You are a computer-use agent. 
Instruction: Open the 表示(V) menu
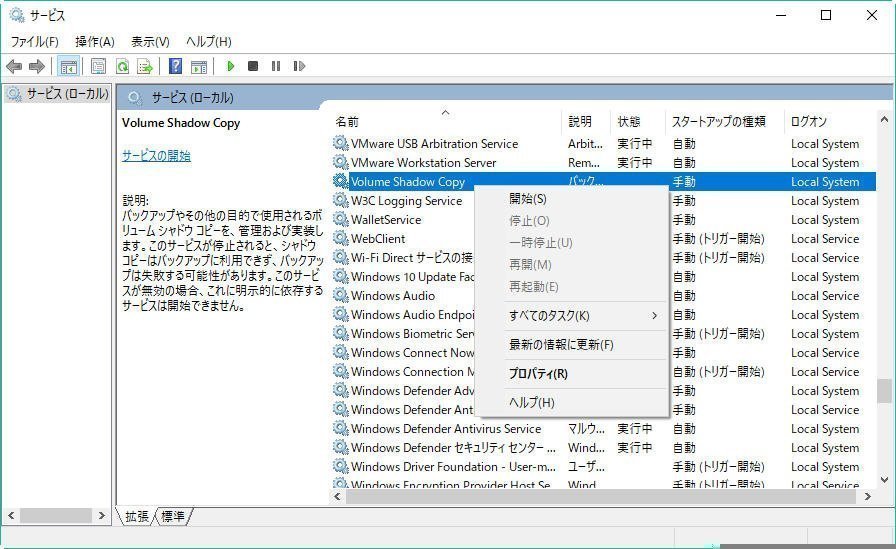(x=150, y=41)
